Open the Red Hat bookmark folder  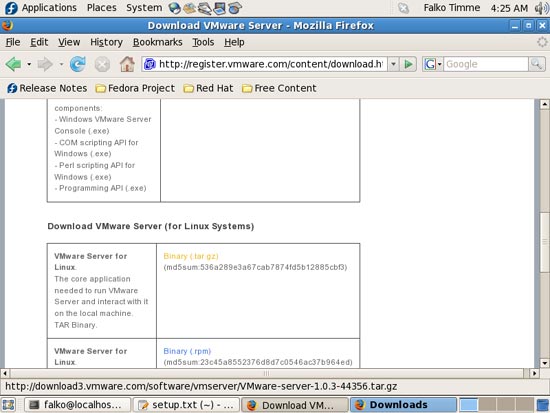pos(208,88)
